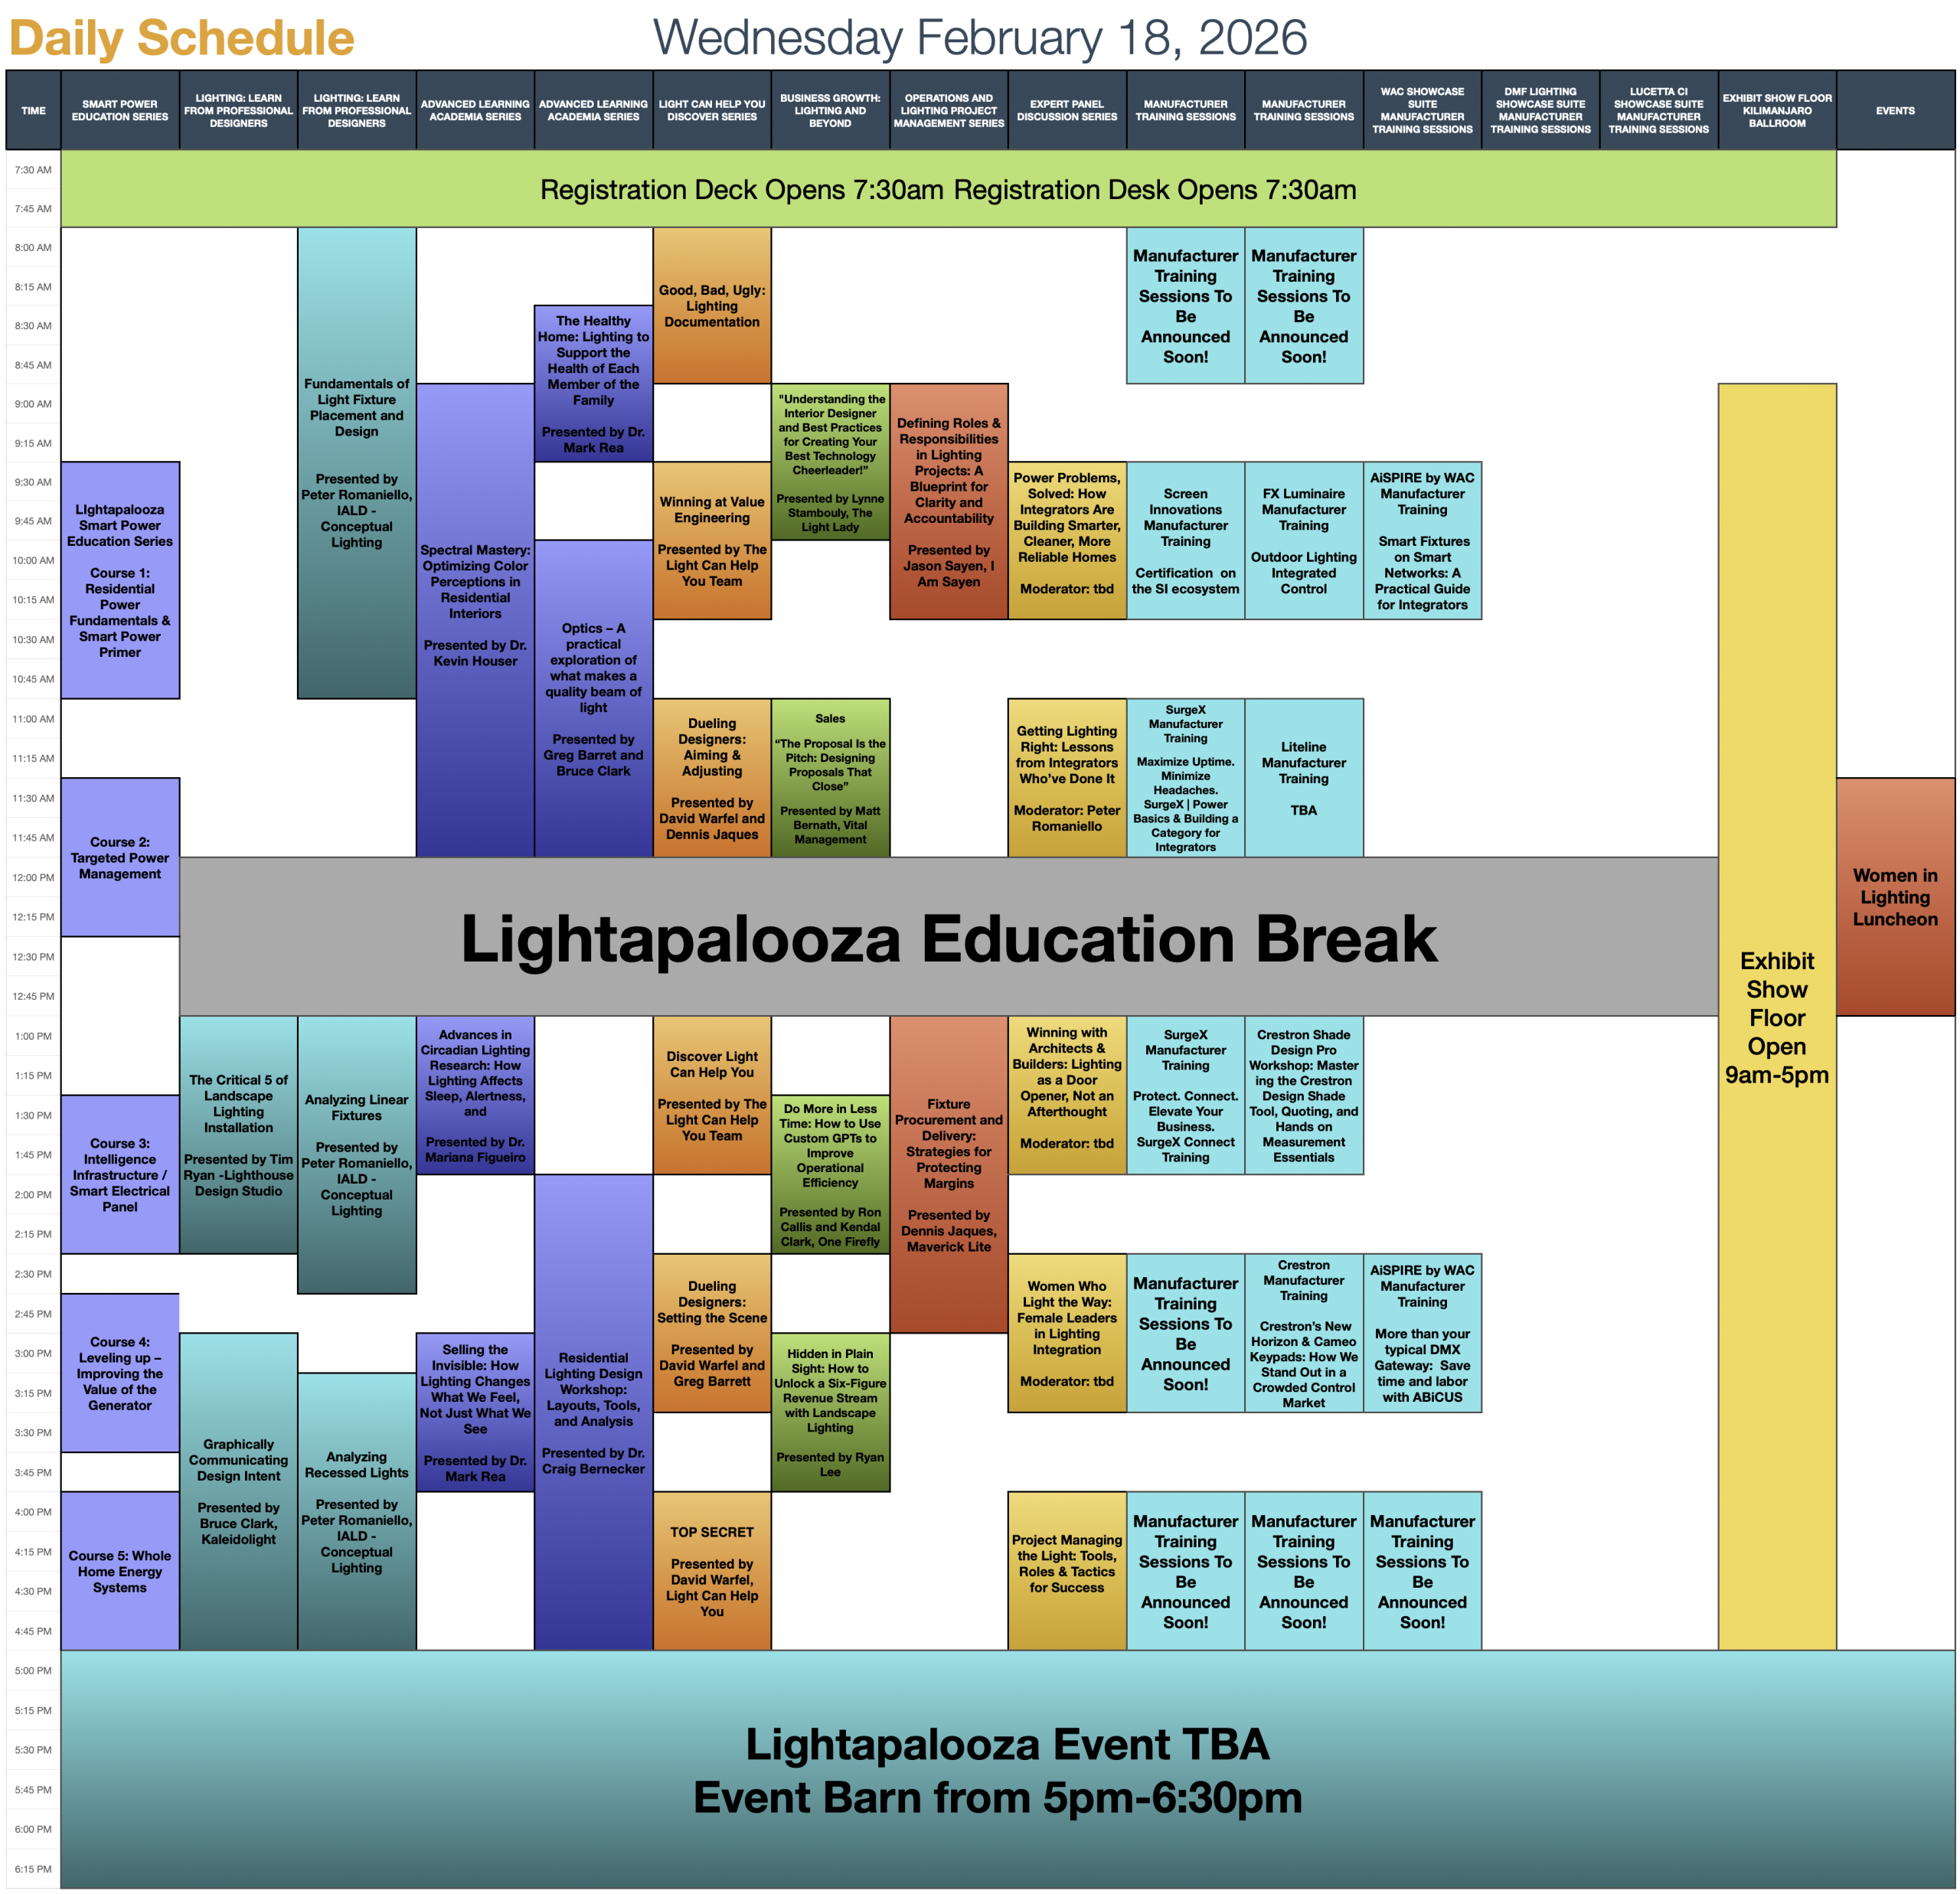Click the Liteline Manufacturer Training TBA block
1960x1894 pixels.
(1303, 777)
